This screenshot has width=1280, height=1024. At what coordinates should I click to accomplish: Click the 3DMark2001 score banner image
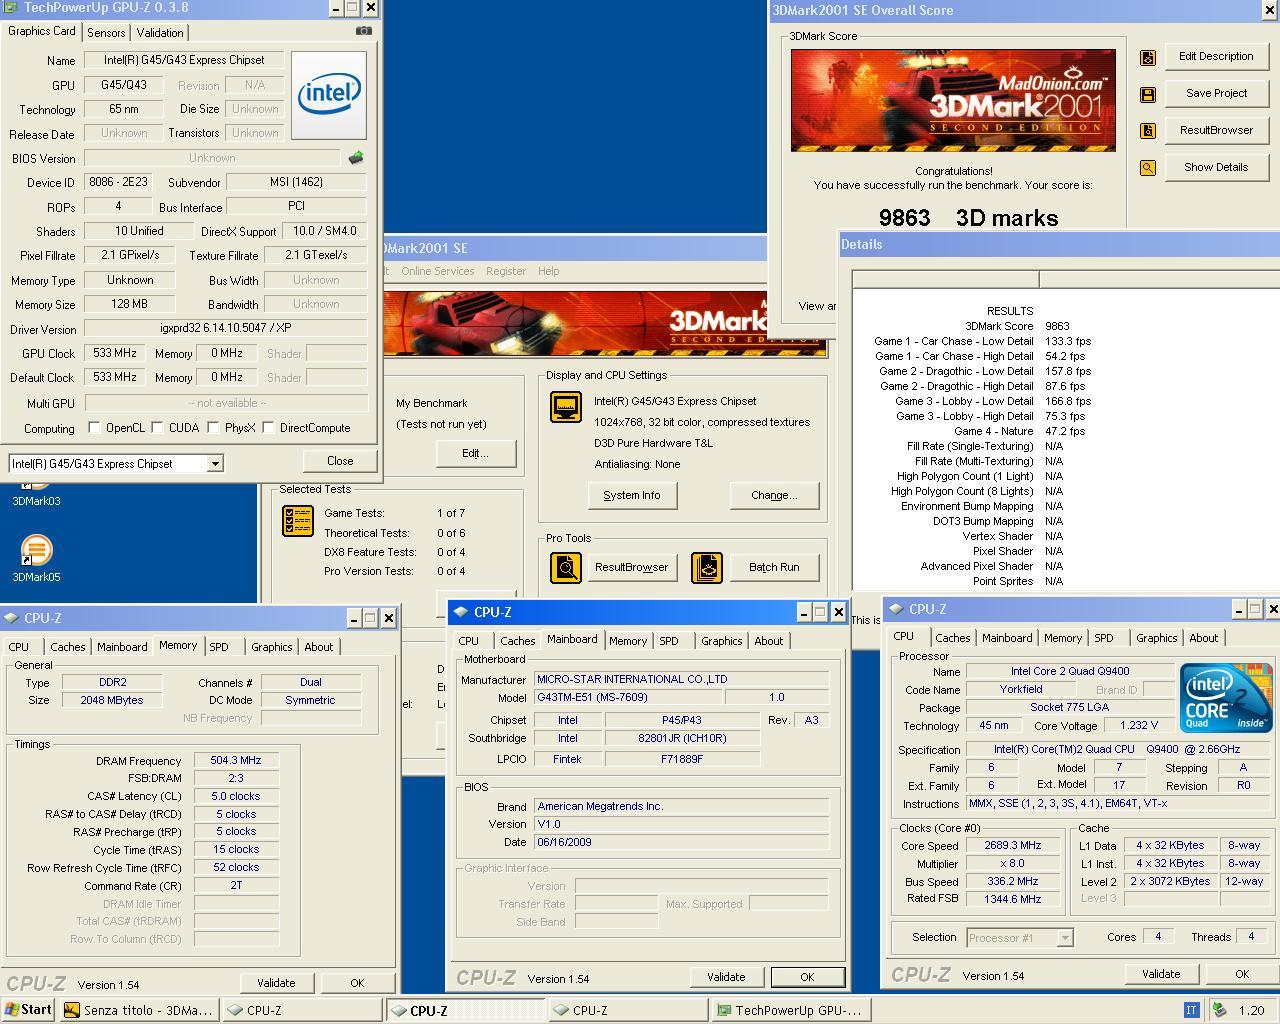click(x=953, y=101)
